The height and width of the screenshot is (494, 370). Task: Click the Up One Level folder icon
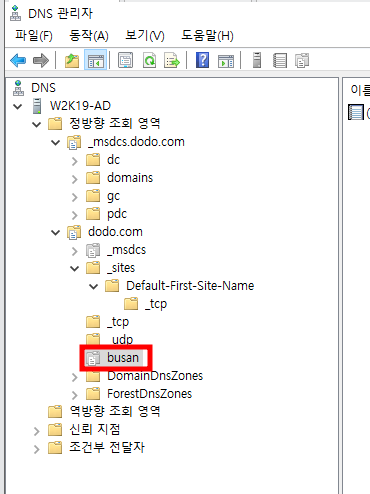(x=72, y=60)
